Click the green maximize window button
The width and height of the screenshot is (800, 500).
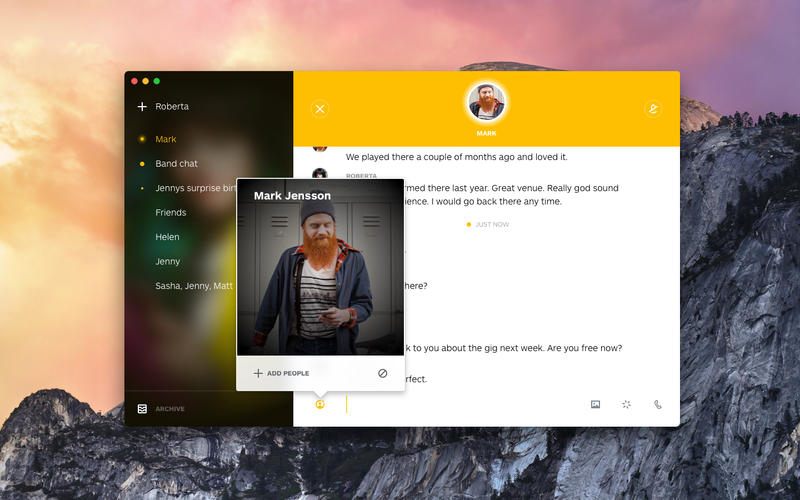(157, 81)
